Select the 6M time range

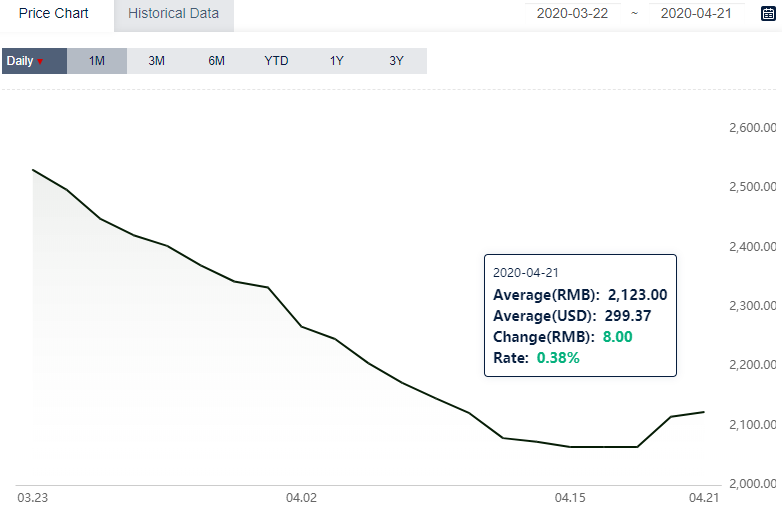(216, 61)
